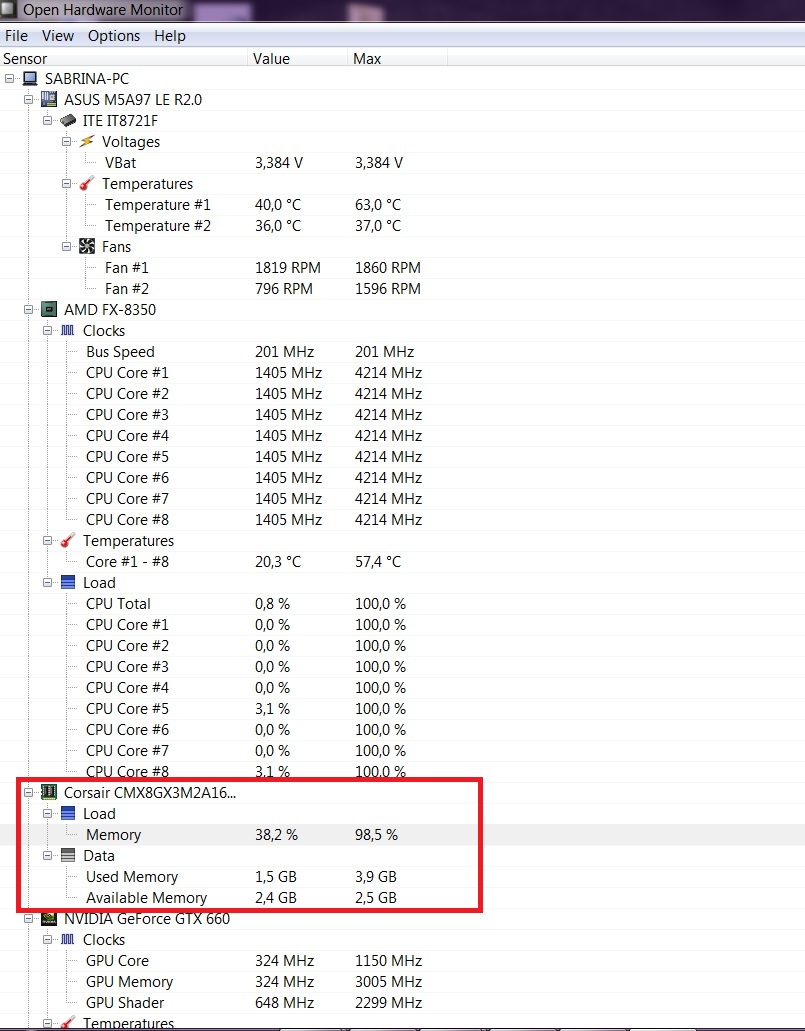The height and width of the screenshot is (1031, 805).
Task: Click the Fans icon under ITE IT8721F
Action: tap(87, 246)
